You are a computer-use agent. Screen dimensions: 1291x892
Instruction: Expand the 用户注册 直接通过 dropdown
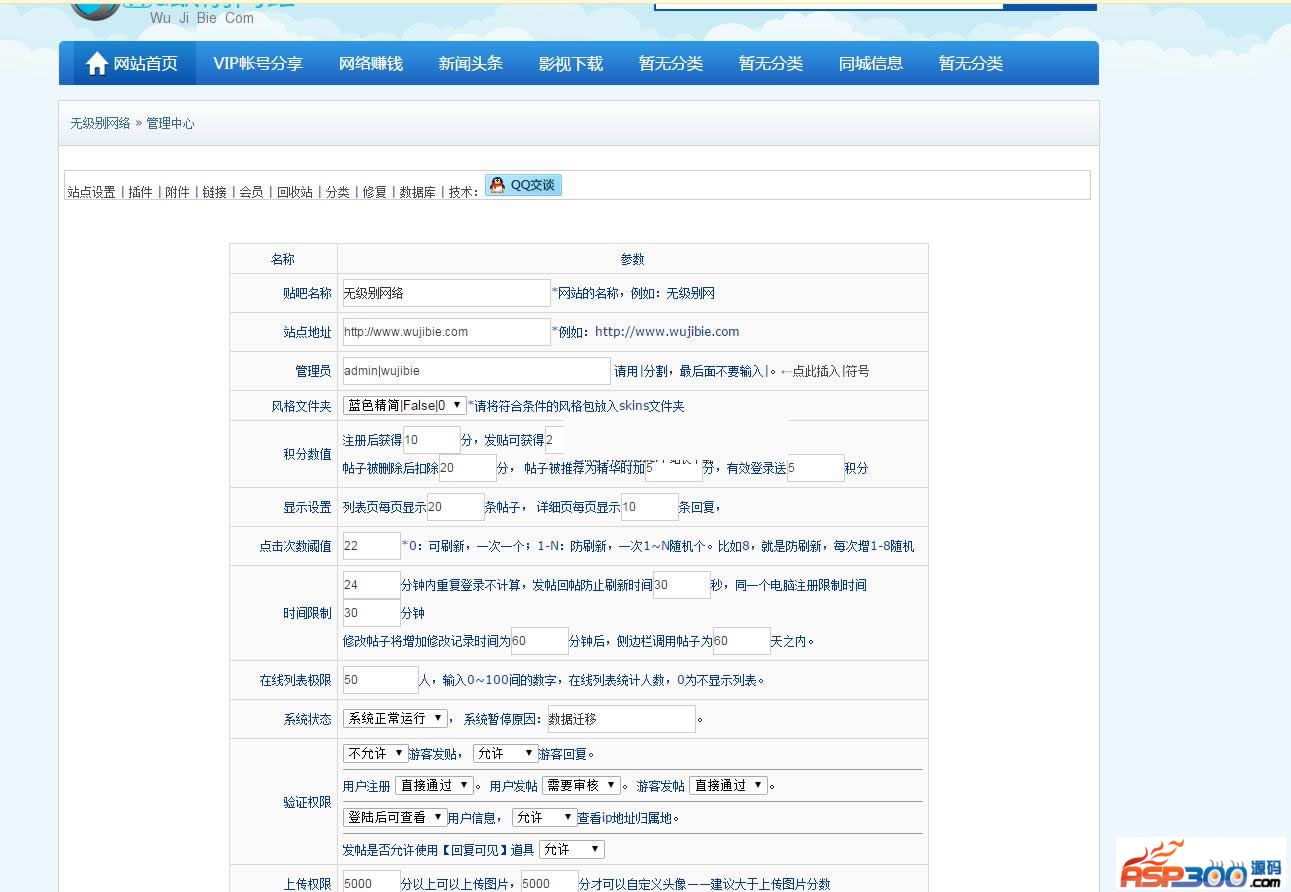tap(434, 786)
